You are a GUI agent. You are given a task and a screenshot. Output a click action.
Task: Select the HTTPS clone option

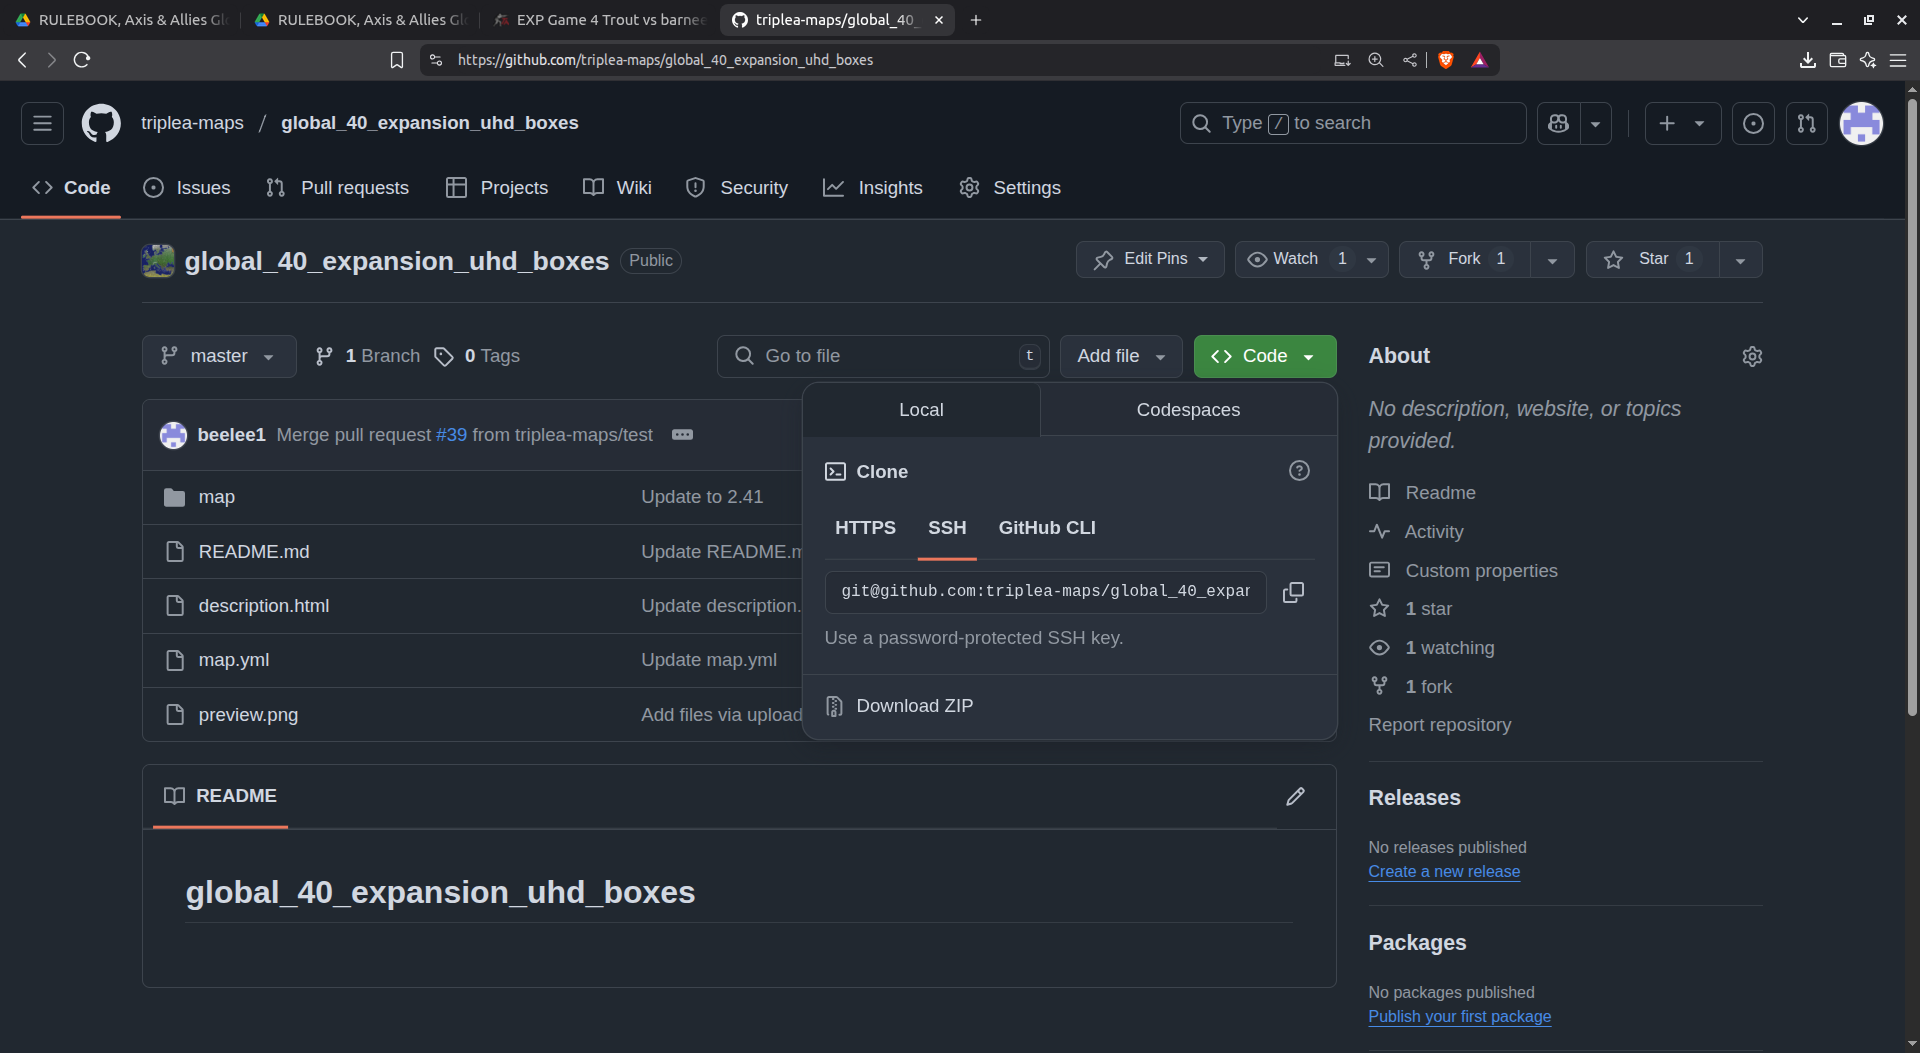(x=865, y=528)
